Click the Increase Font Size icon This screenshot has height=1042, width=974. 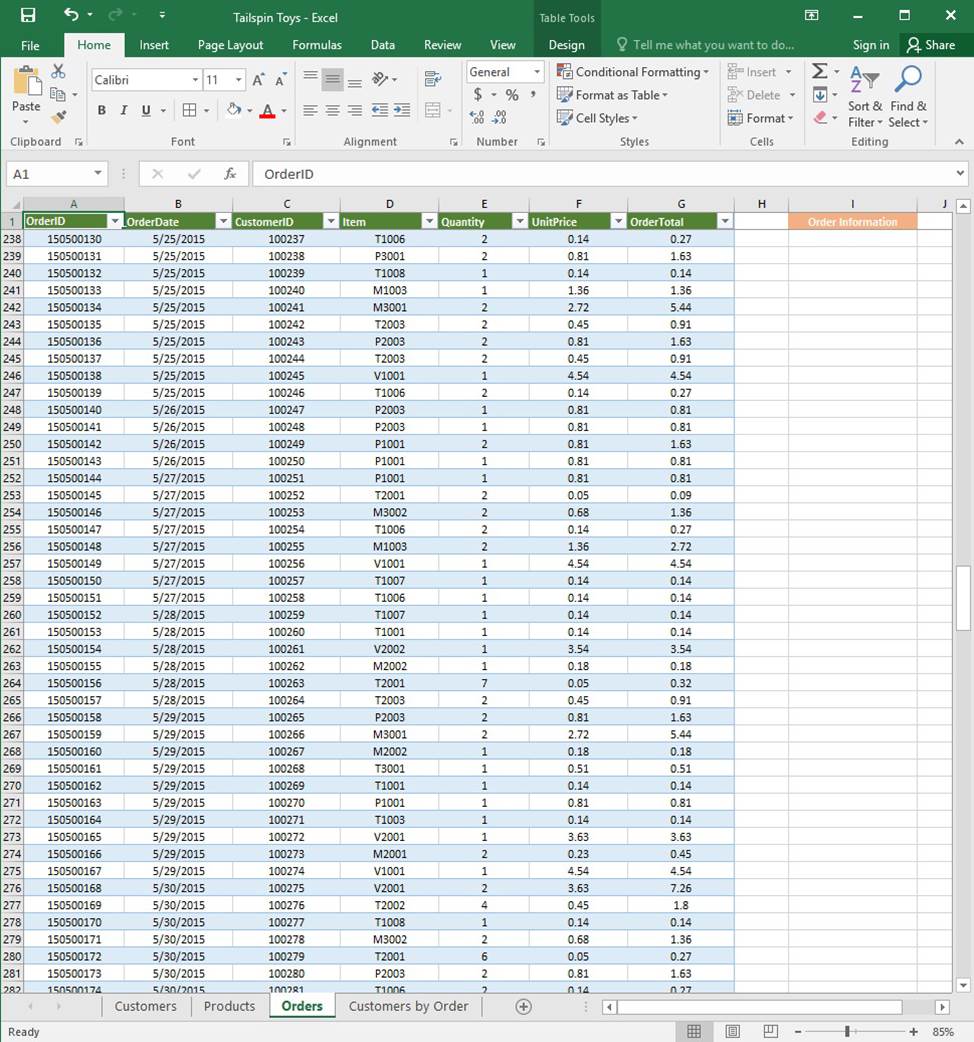coord(258,80)
